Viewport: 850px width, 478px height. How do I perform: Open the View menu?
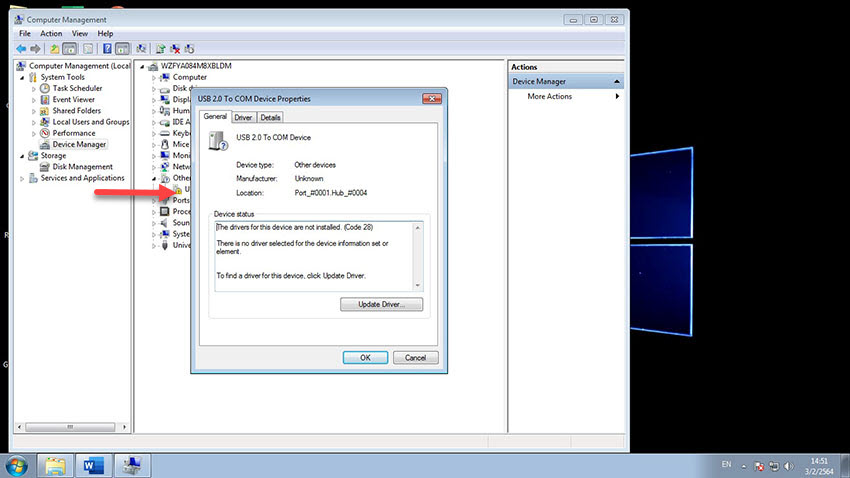(x=80, y=34)
